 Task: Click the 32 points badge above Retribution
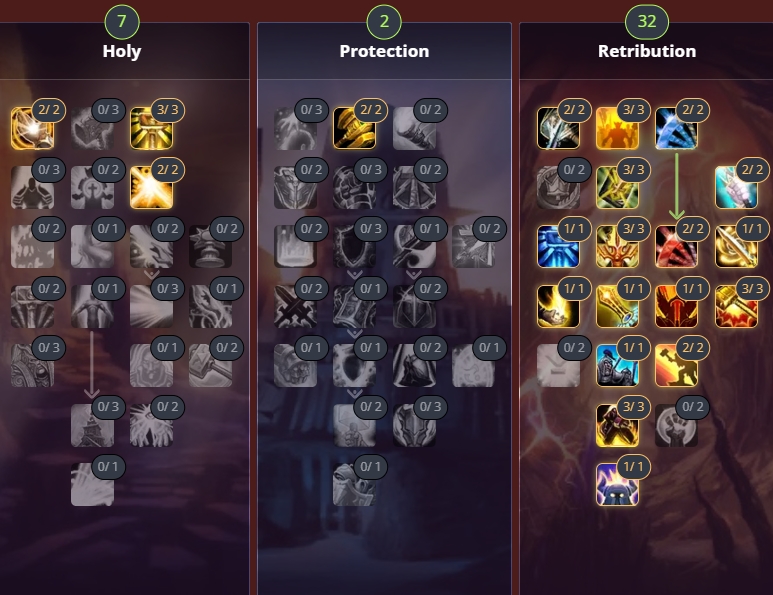tap(647, 21)
